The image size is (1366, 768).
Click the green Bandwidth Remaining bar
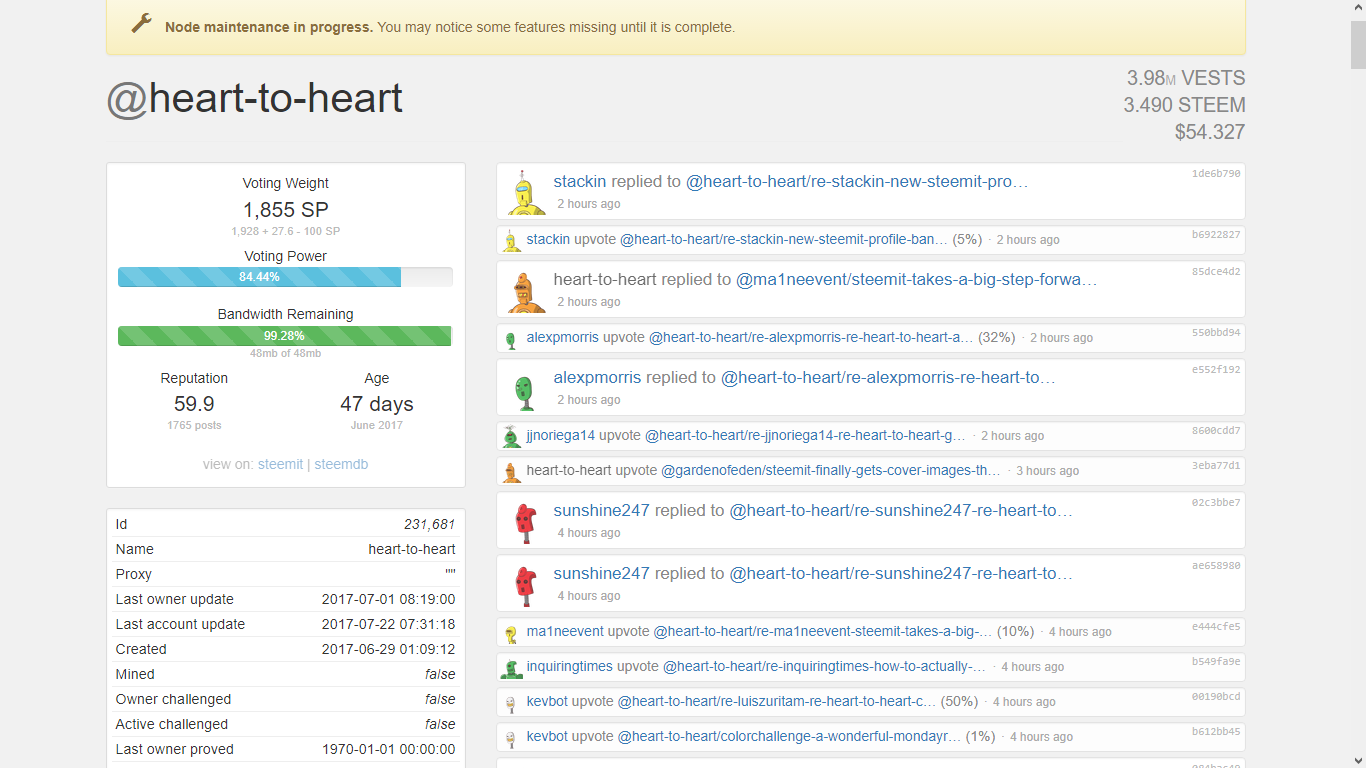(285, 336)
